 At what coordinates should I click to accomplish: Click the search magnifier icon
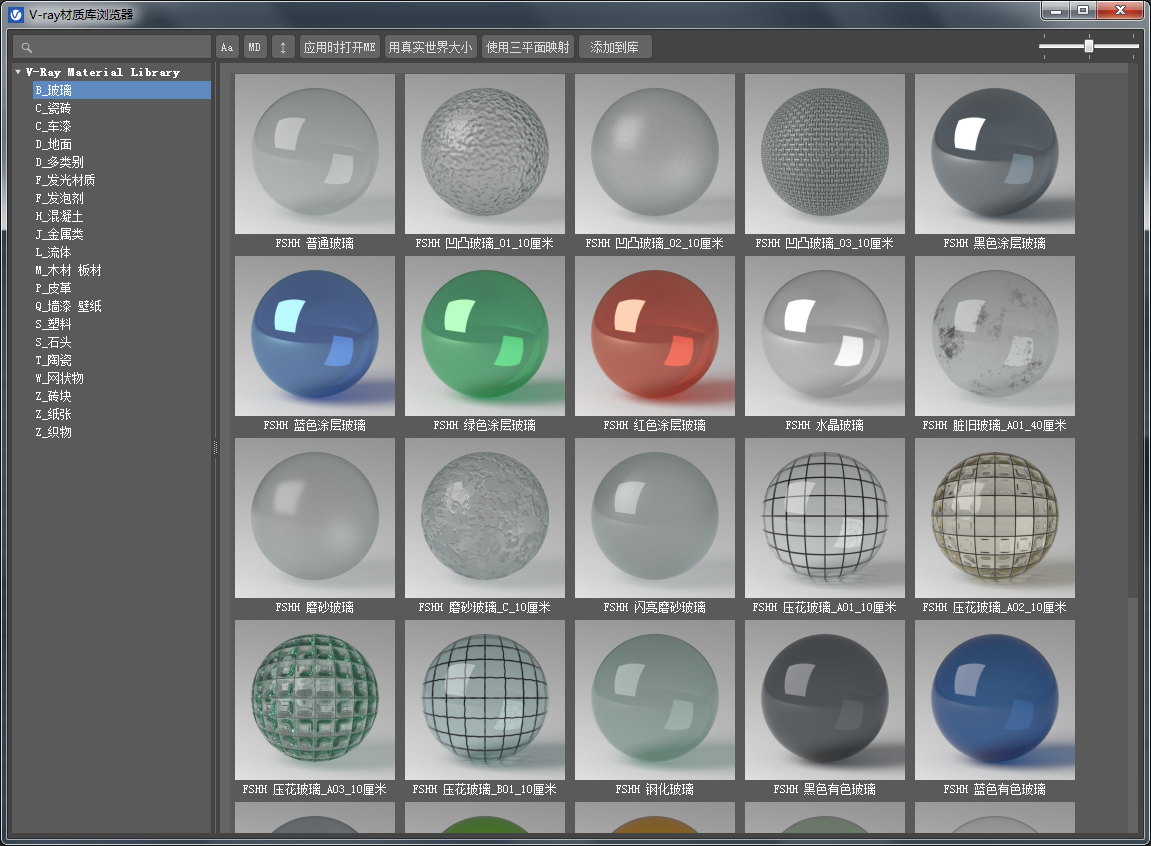(x=26, y=48)
